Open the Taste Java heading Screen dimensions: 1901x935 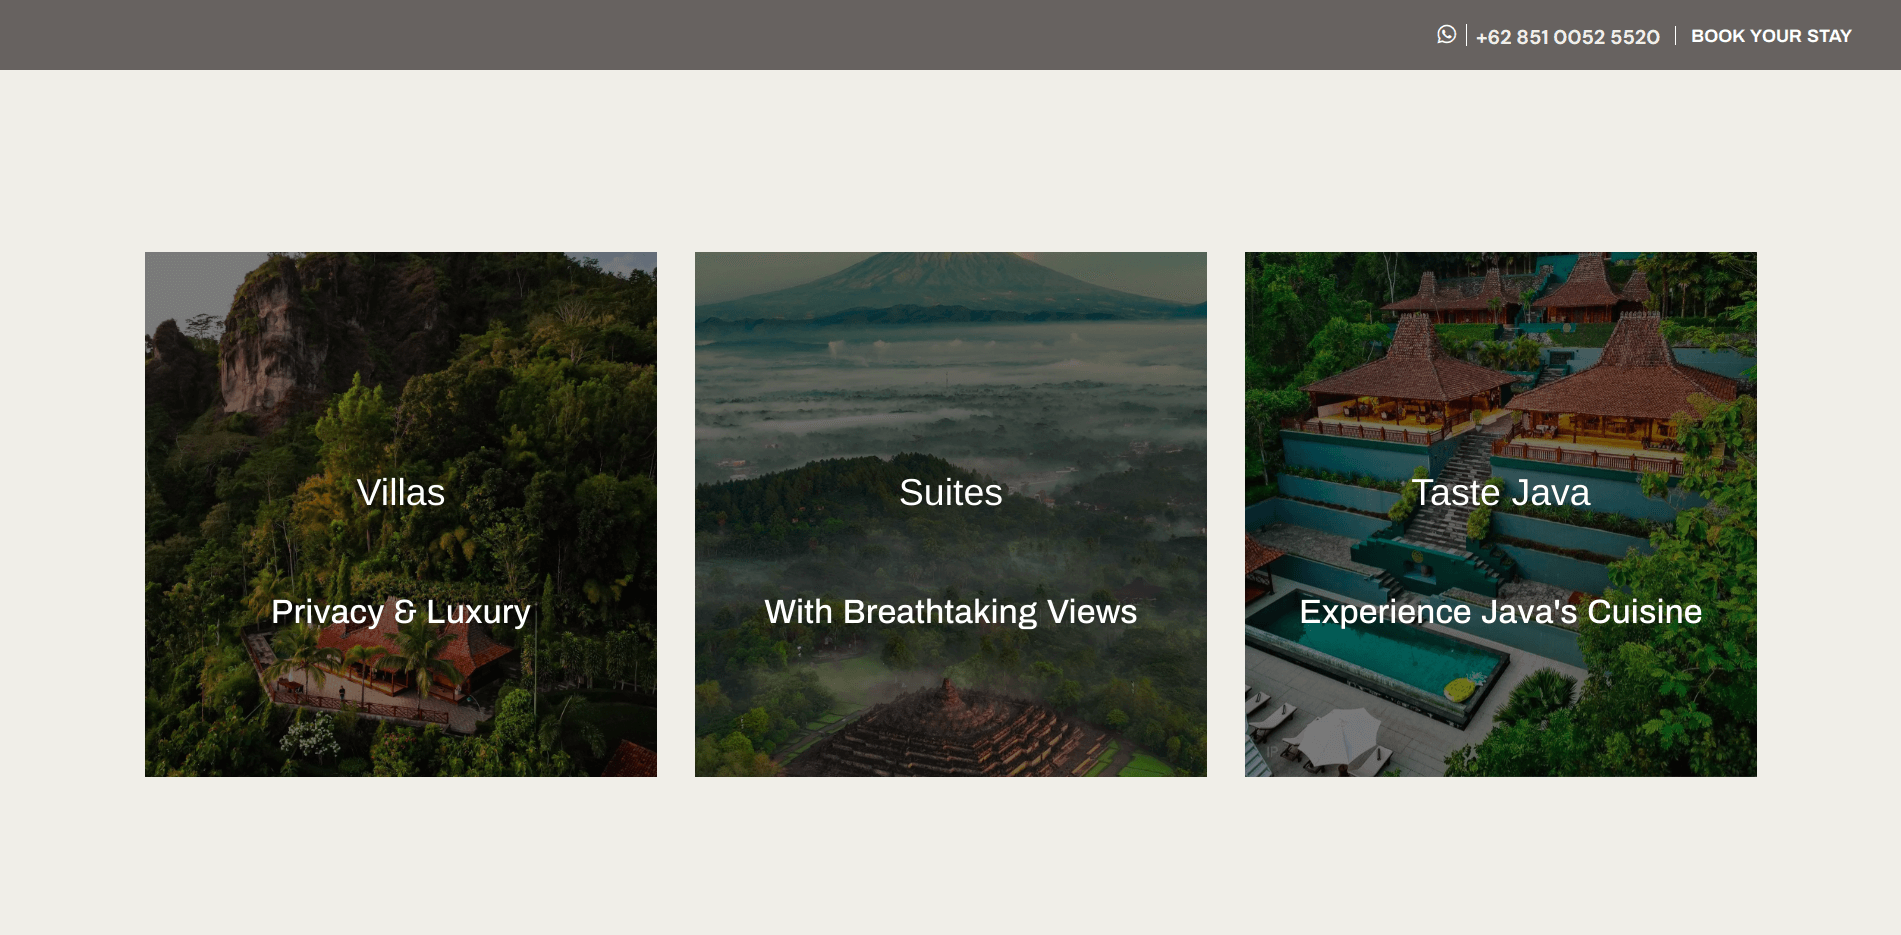[x=1500, y=492]
